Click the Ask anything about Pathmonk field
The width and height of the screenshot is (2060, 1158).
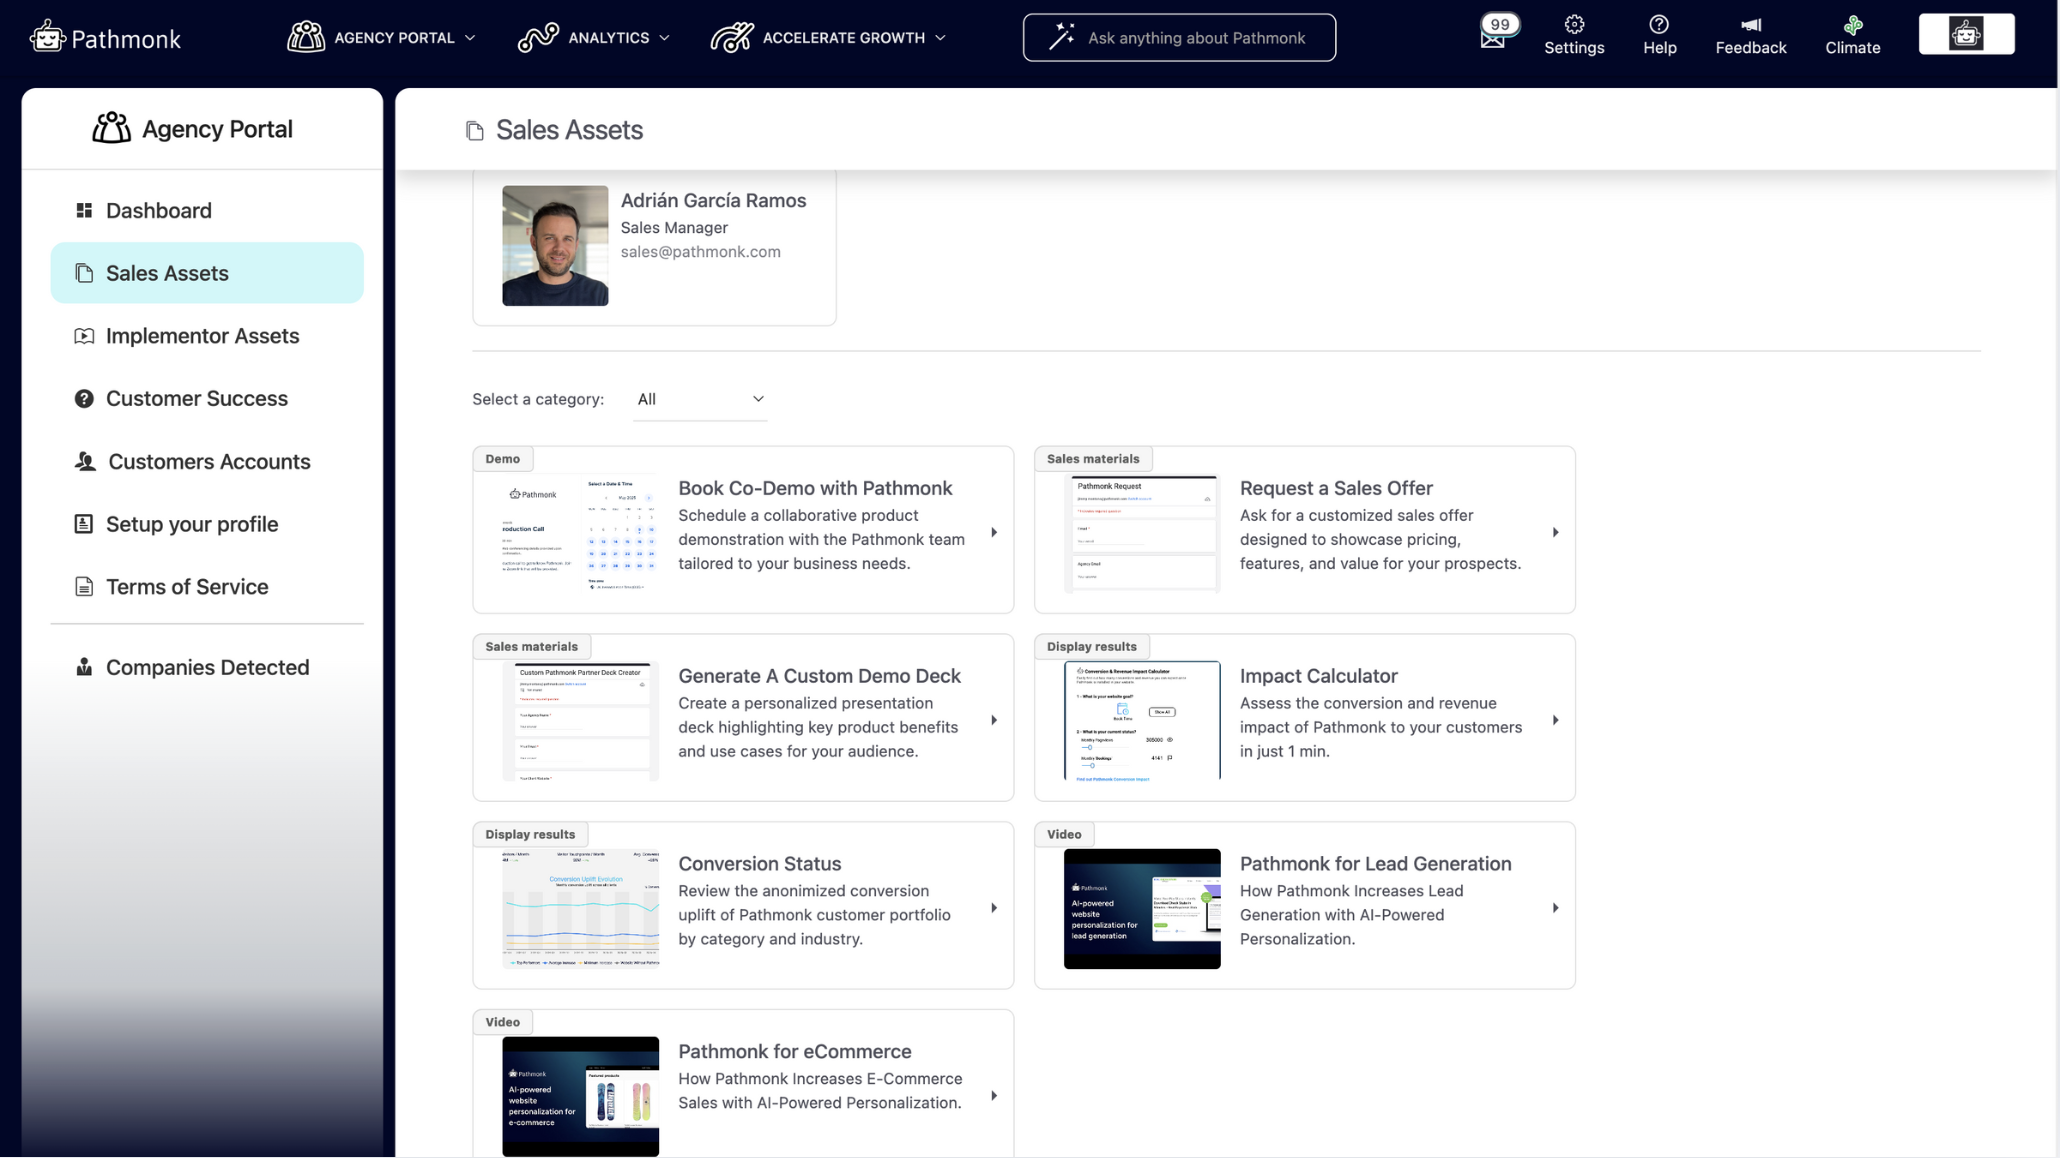tap(1179, 38)
